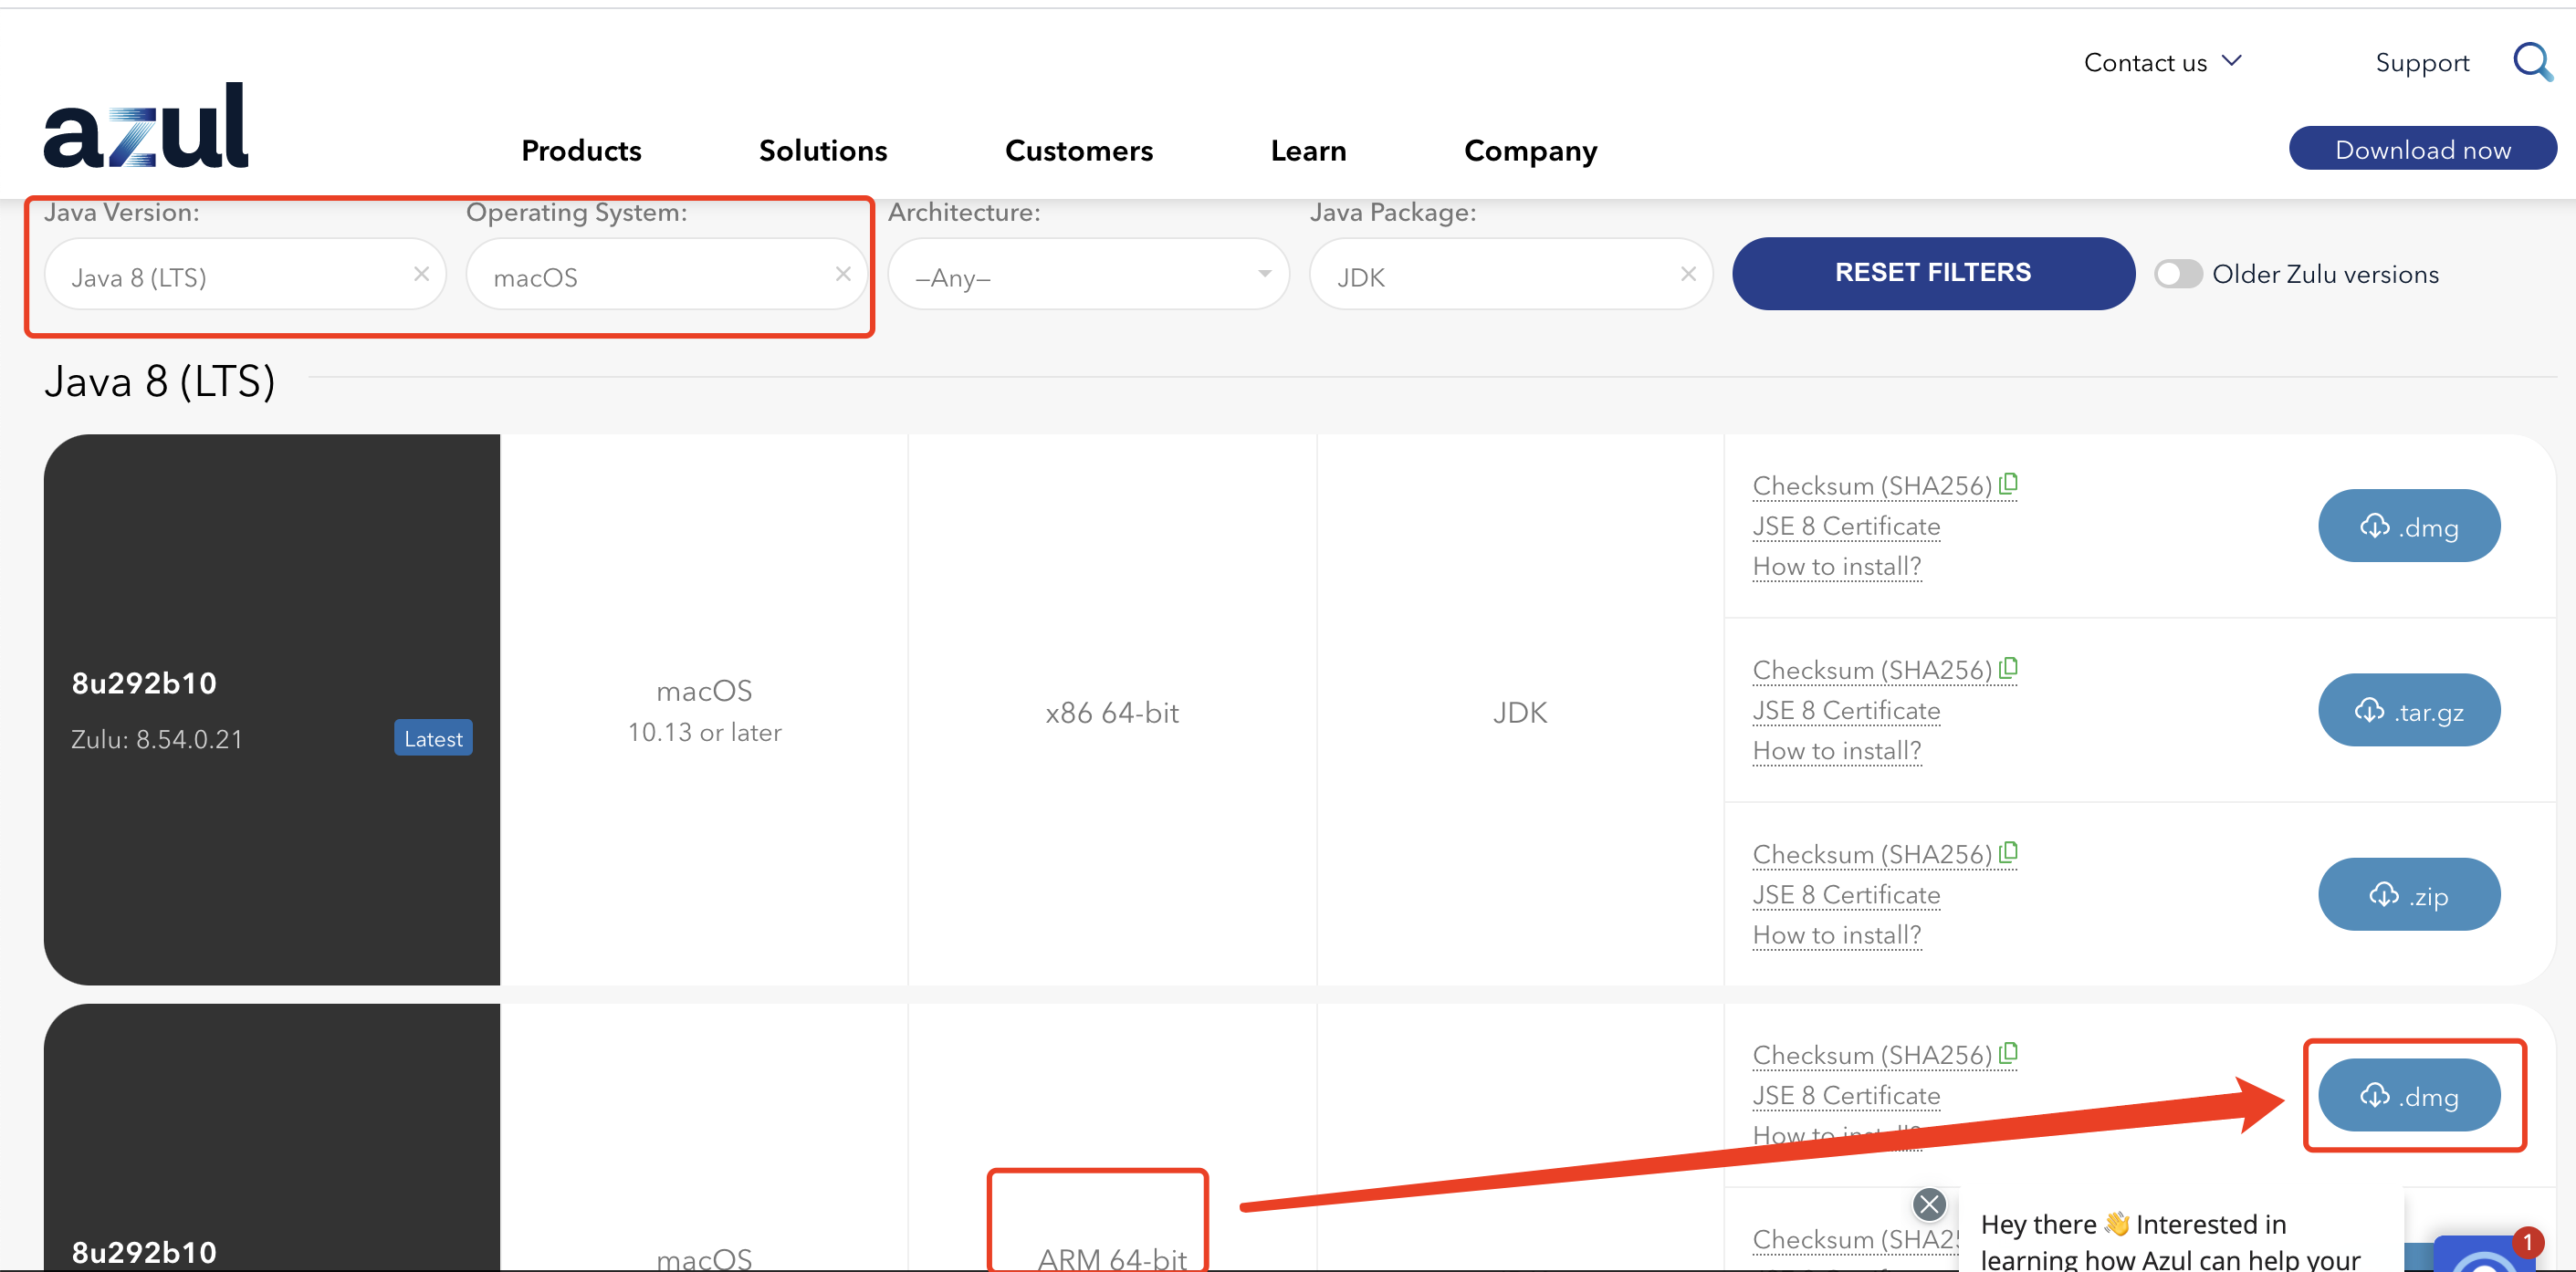Open How to install? for x86 .dmg

(1837, 566)
